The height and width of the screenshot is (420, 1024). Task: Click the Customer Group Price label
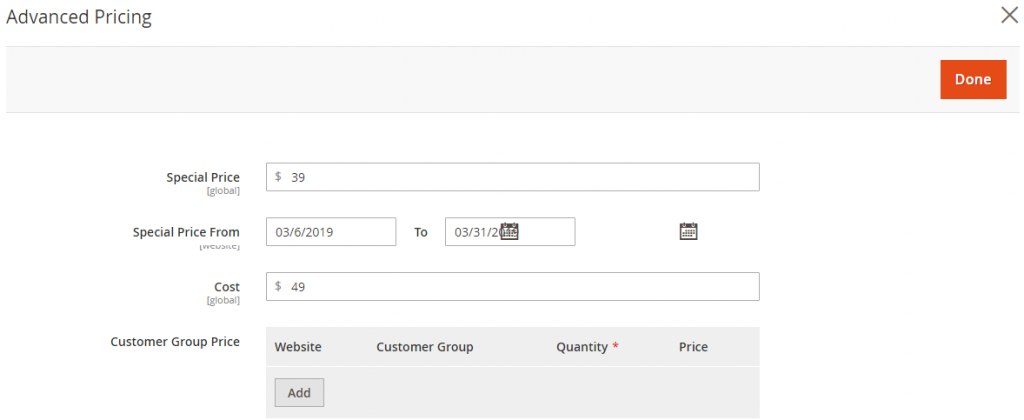(x=175, y=342)
